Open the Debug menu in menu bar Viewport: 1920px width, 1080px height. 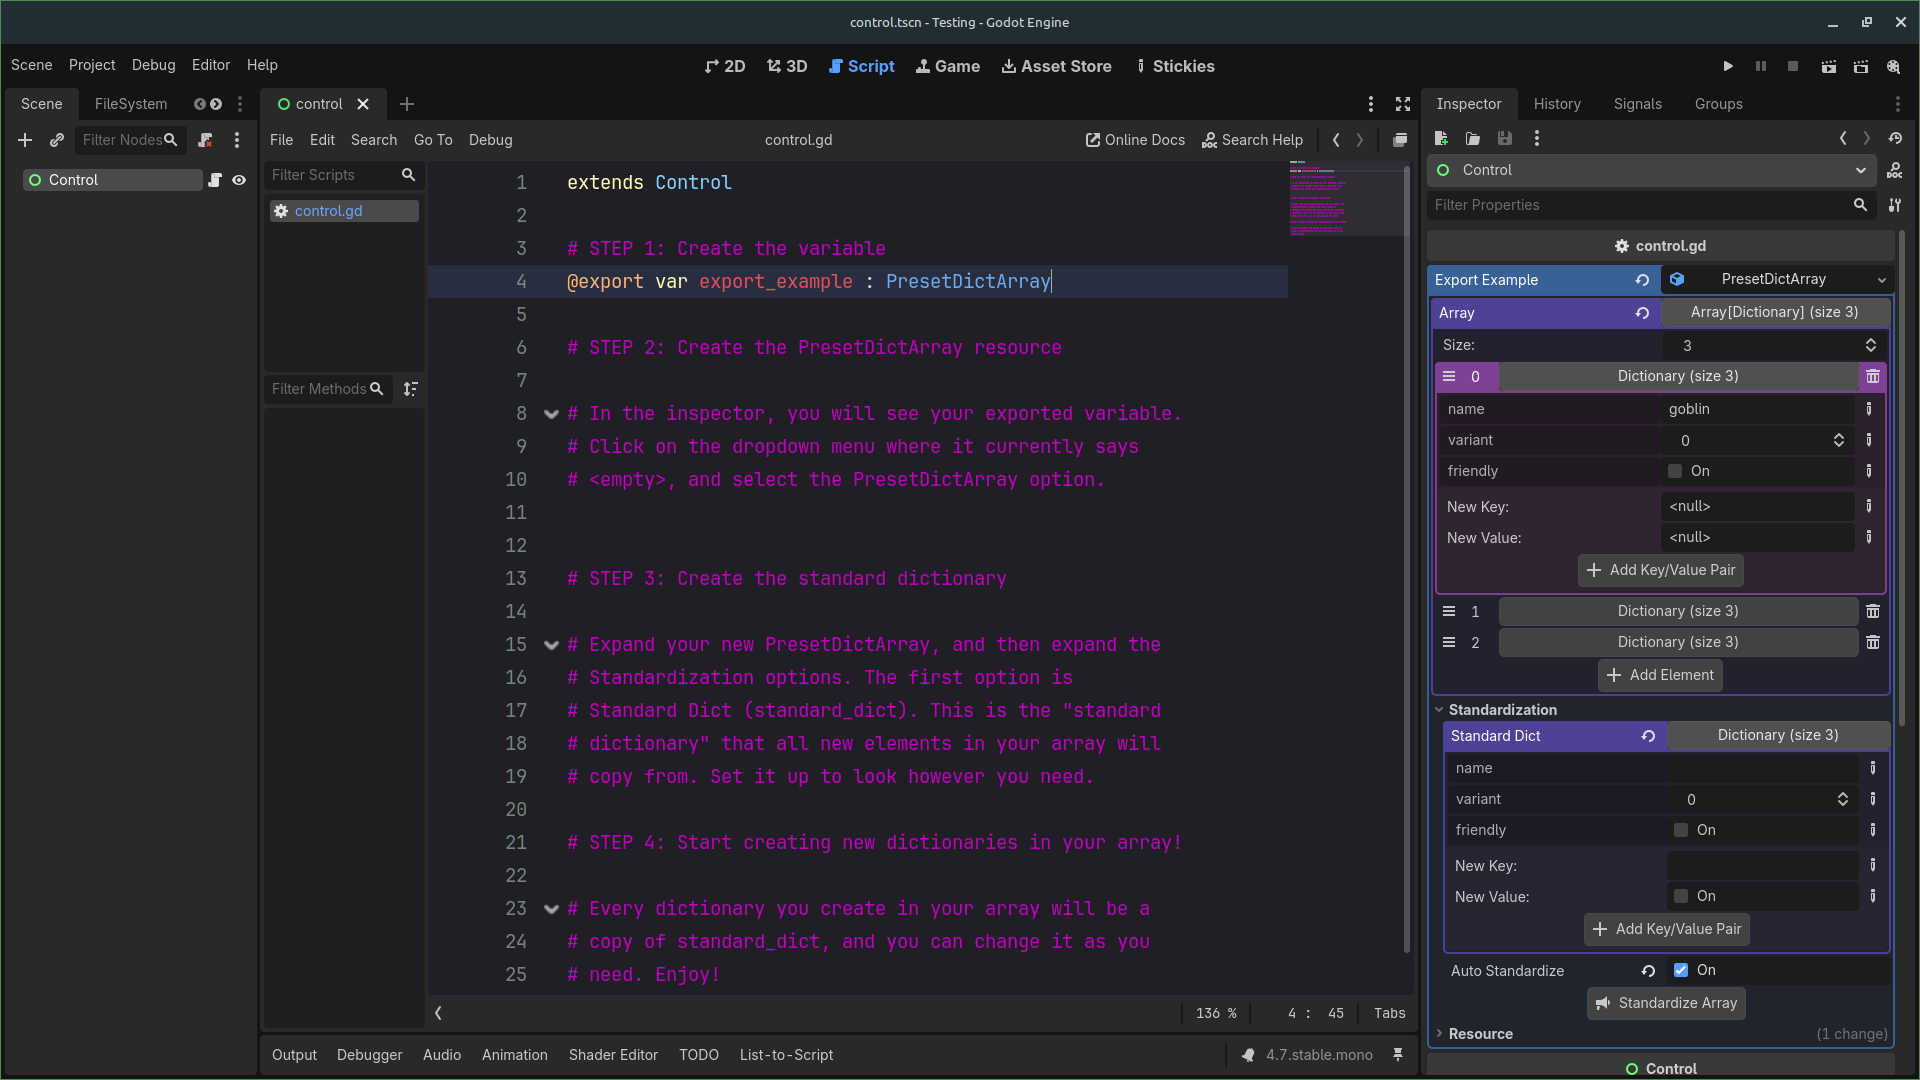[x=153, y=65]
